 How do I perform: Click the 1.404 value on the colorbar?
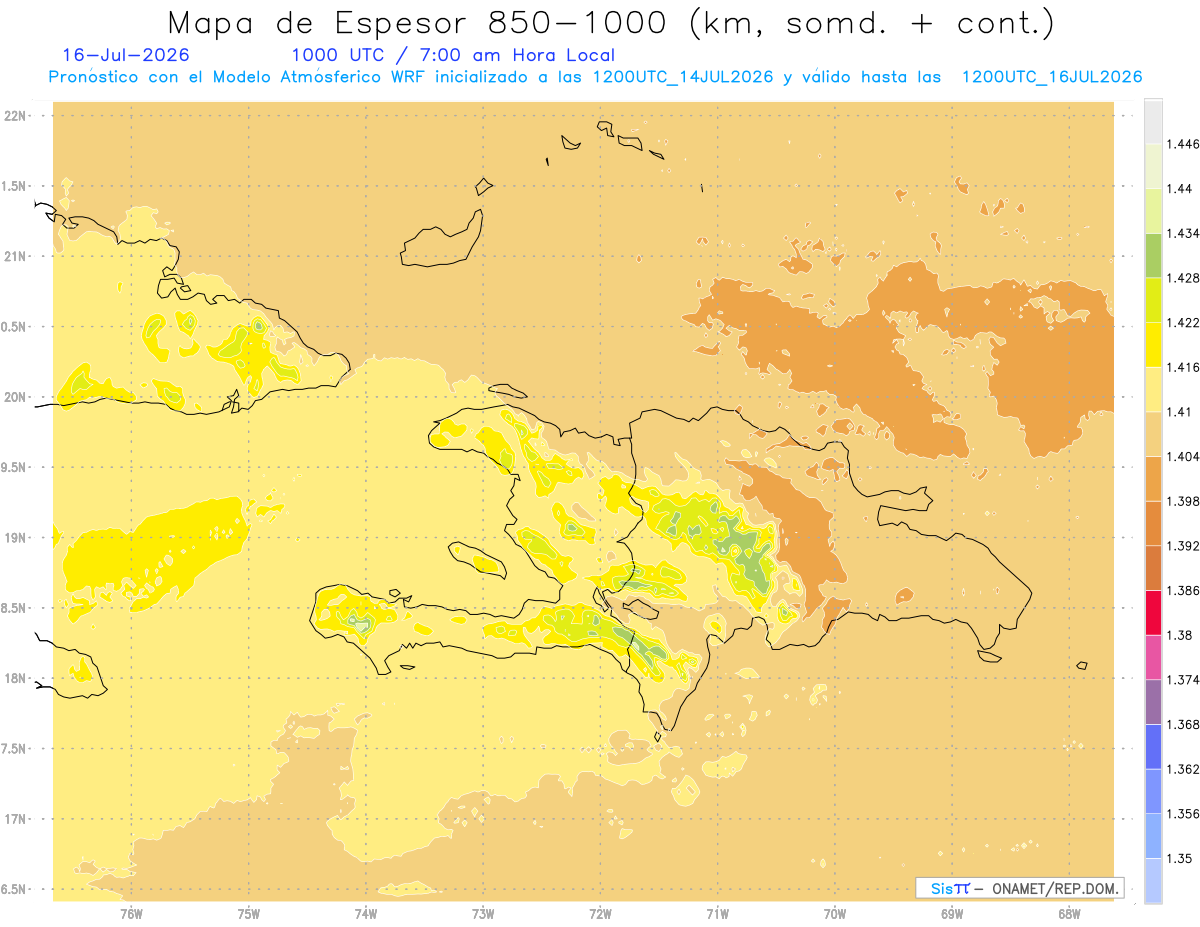1183,457
